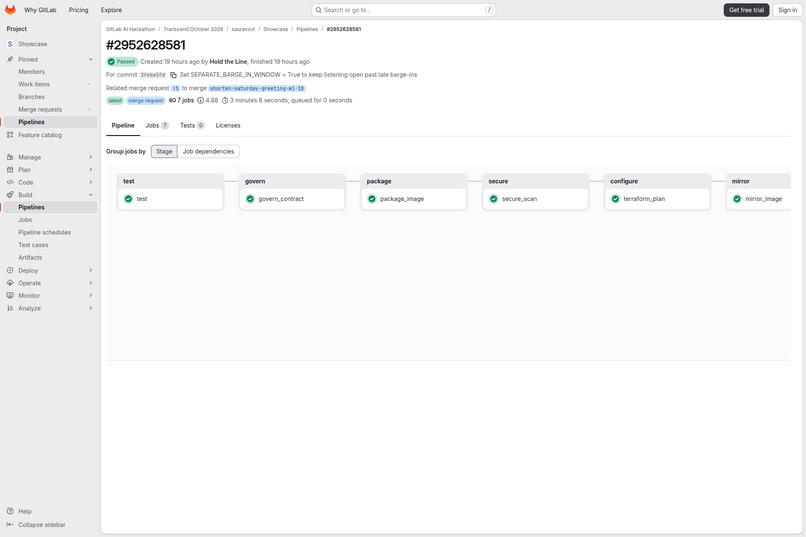Click the mirror_image passed status icon
Screen dimensions: 806x537
pyautogui.click(x=737, y=199)
